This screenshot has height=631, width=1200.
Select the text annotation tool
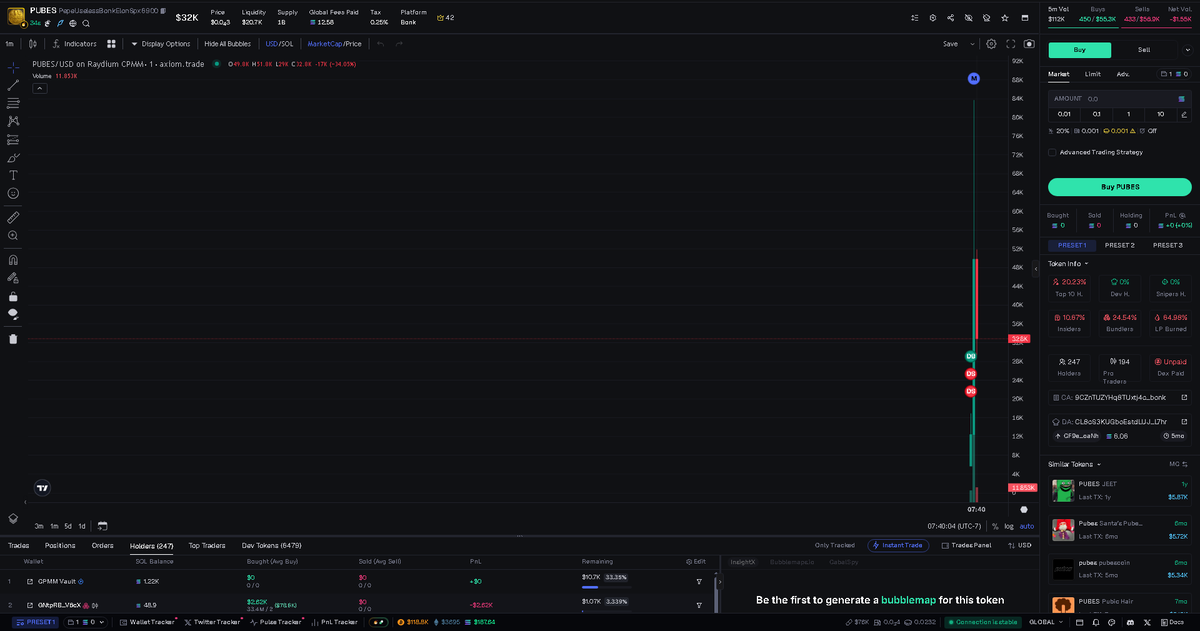(x=13, y=175)
